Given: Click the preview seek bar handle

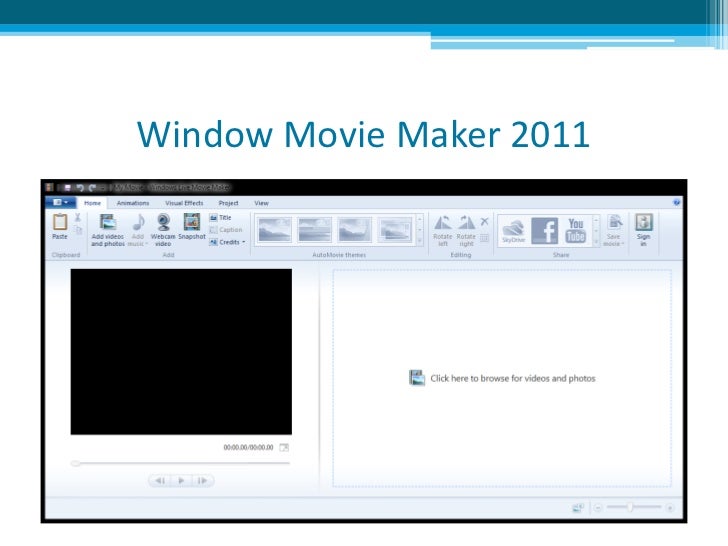Looking at the screenshot, I should coord(75,463).
